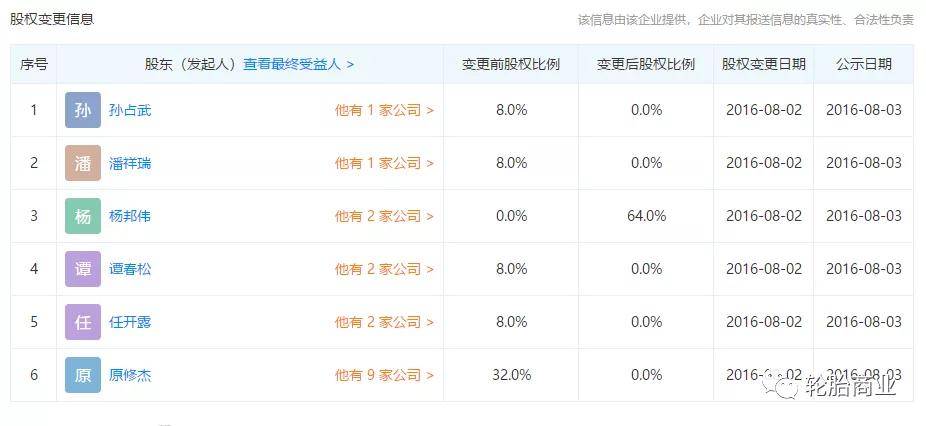Click the 变更后股权比例 column header
Screen dimensions: 926x426
point(646,64)
